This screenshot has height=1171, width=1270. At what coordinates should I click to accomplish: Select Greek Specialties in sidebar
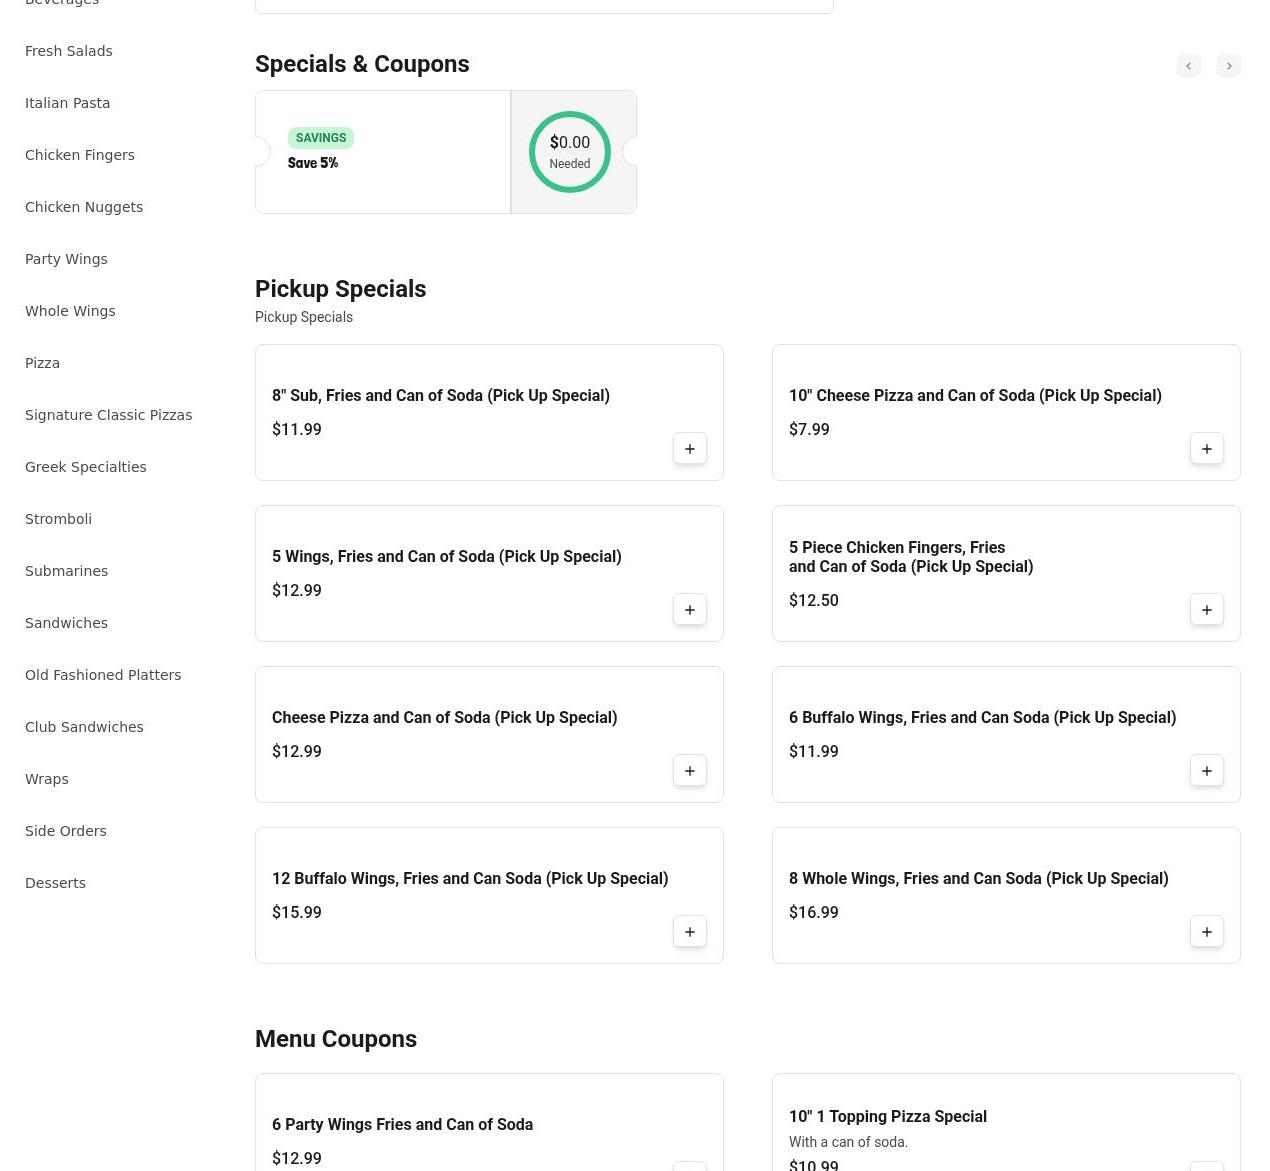(85, 467)
